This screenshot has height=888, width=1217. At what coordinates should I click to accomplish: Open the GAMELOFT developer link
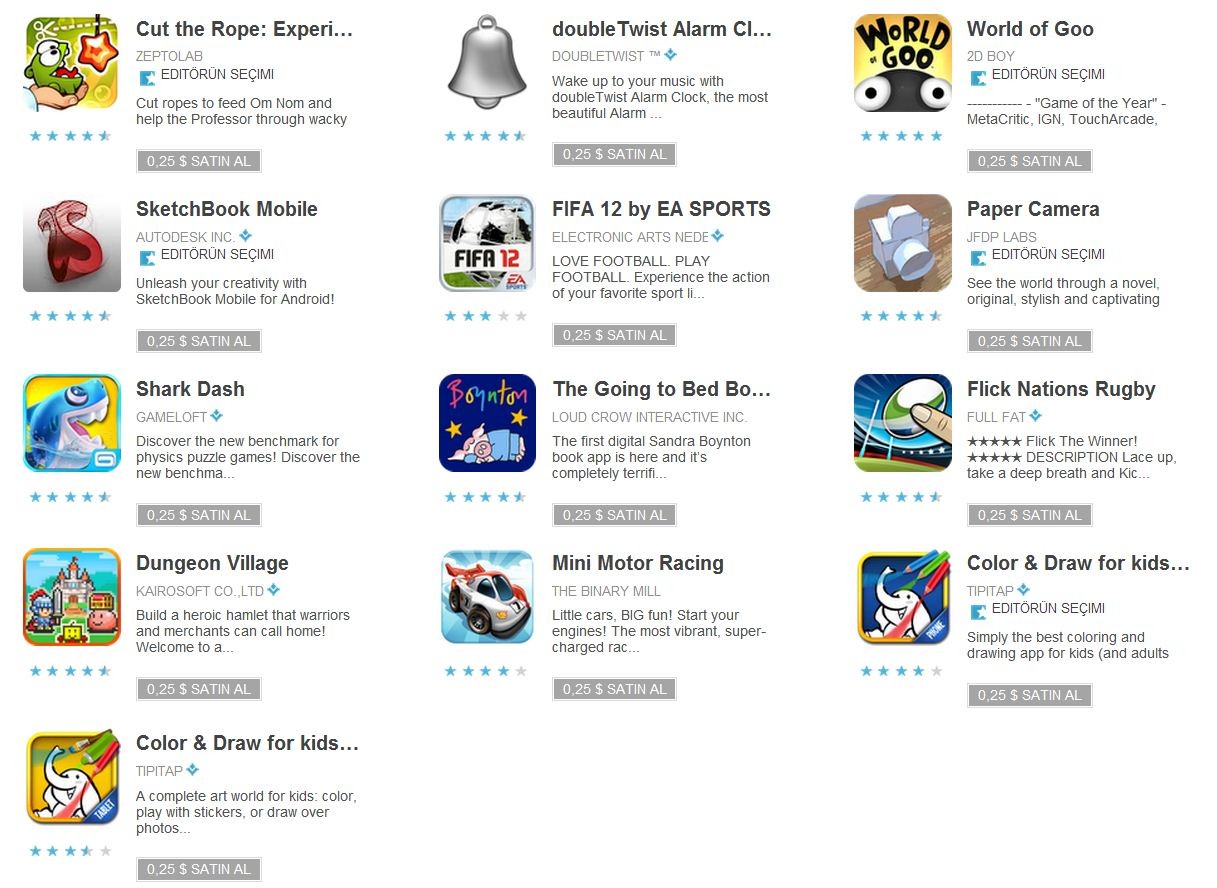[x=171, y=417]
